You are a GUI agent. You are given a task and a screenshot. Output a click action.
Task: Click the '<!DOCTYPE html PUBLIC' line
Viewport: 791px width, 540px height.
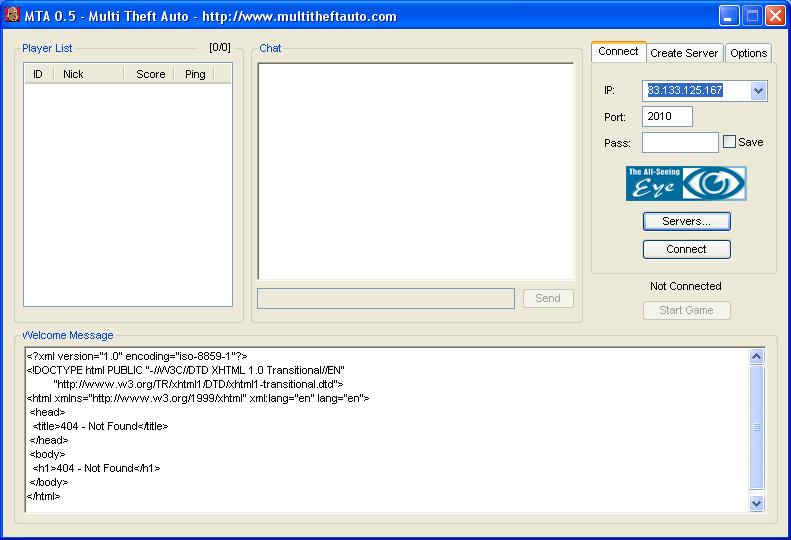[186, 370]
